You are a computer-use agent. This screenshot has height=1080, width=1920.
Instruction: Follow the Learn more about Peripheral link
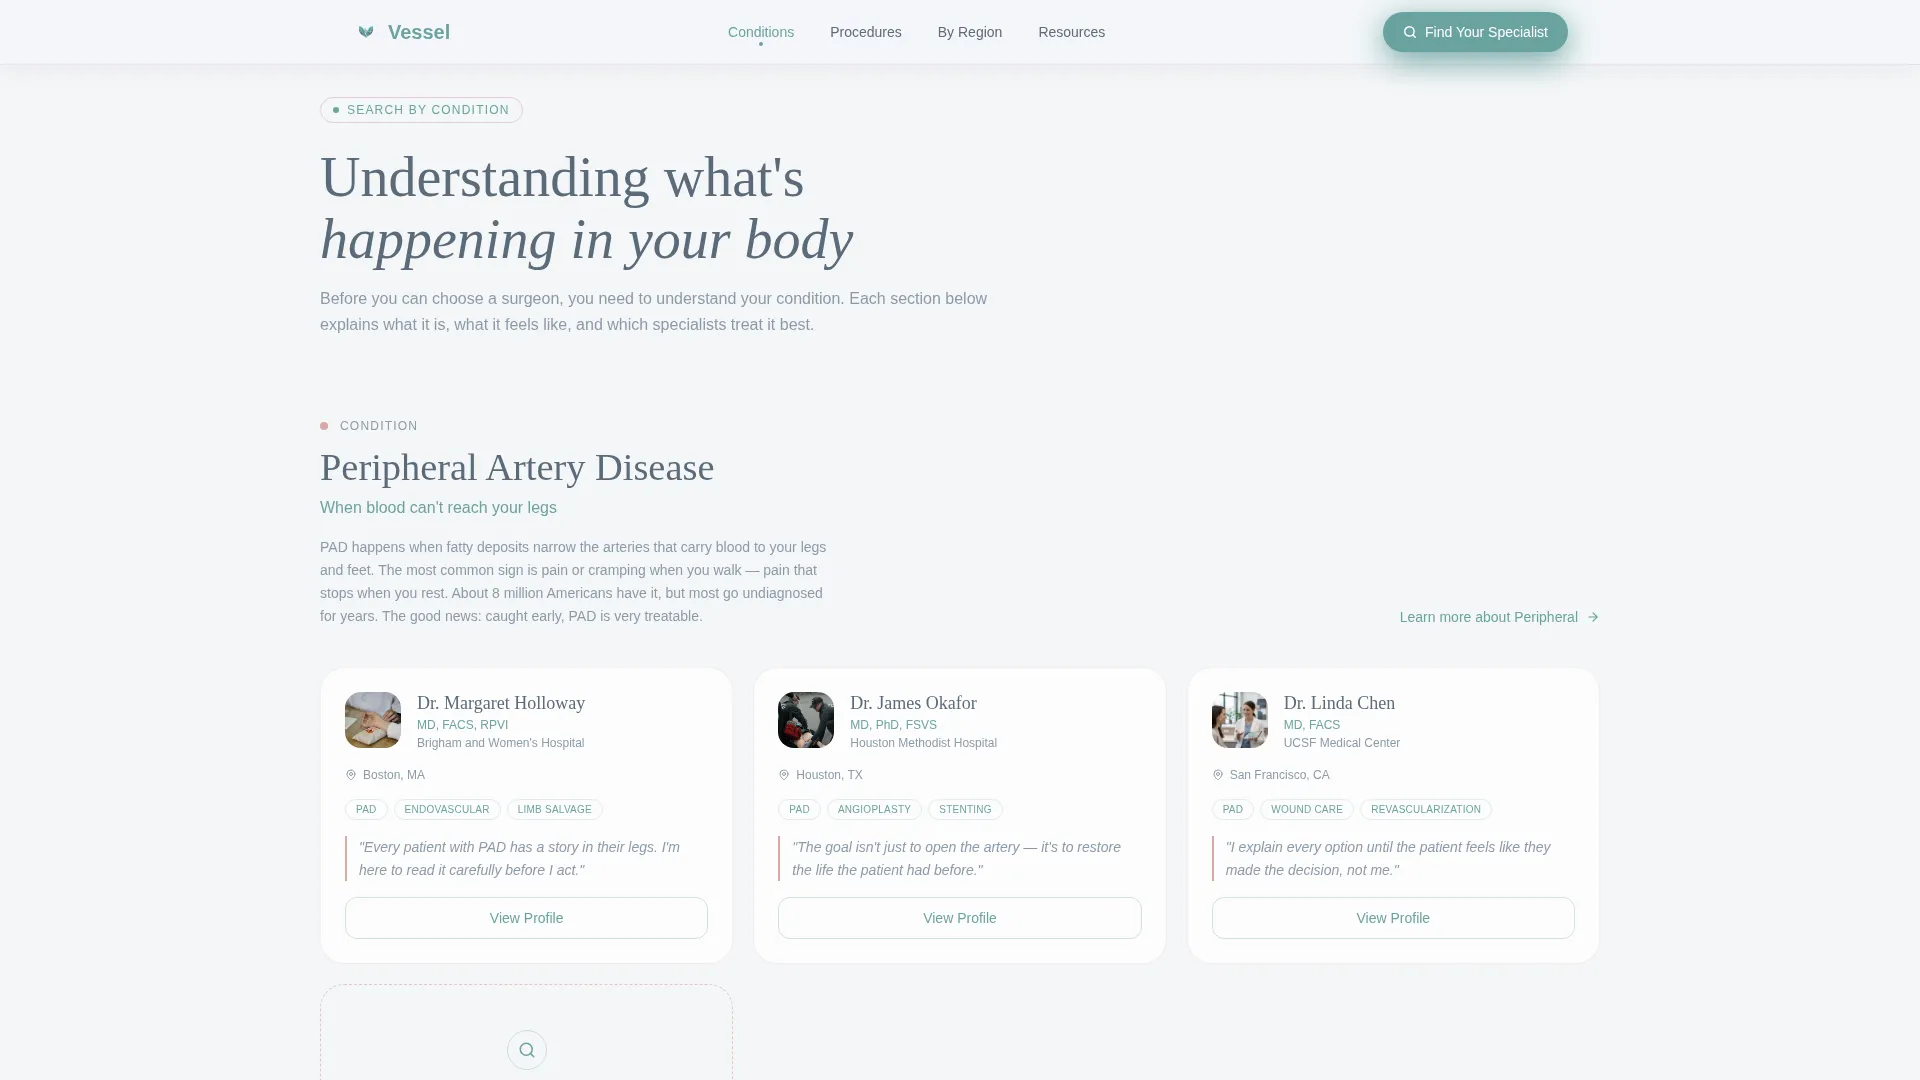coord(1499,617)
